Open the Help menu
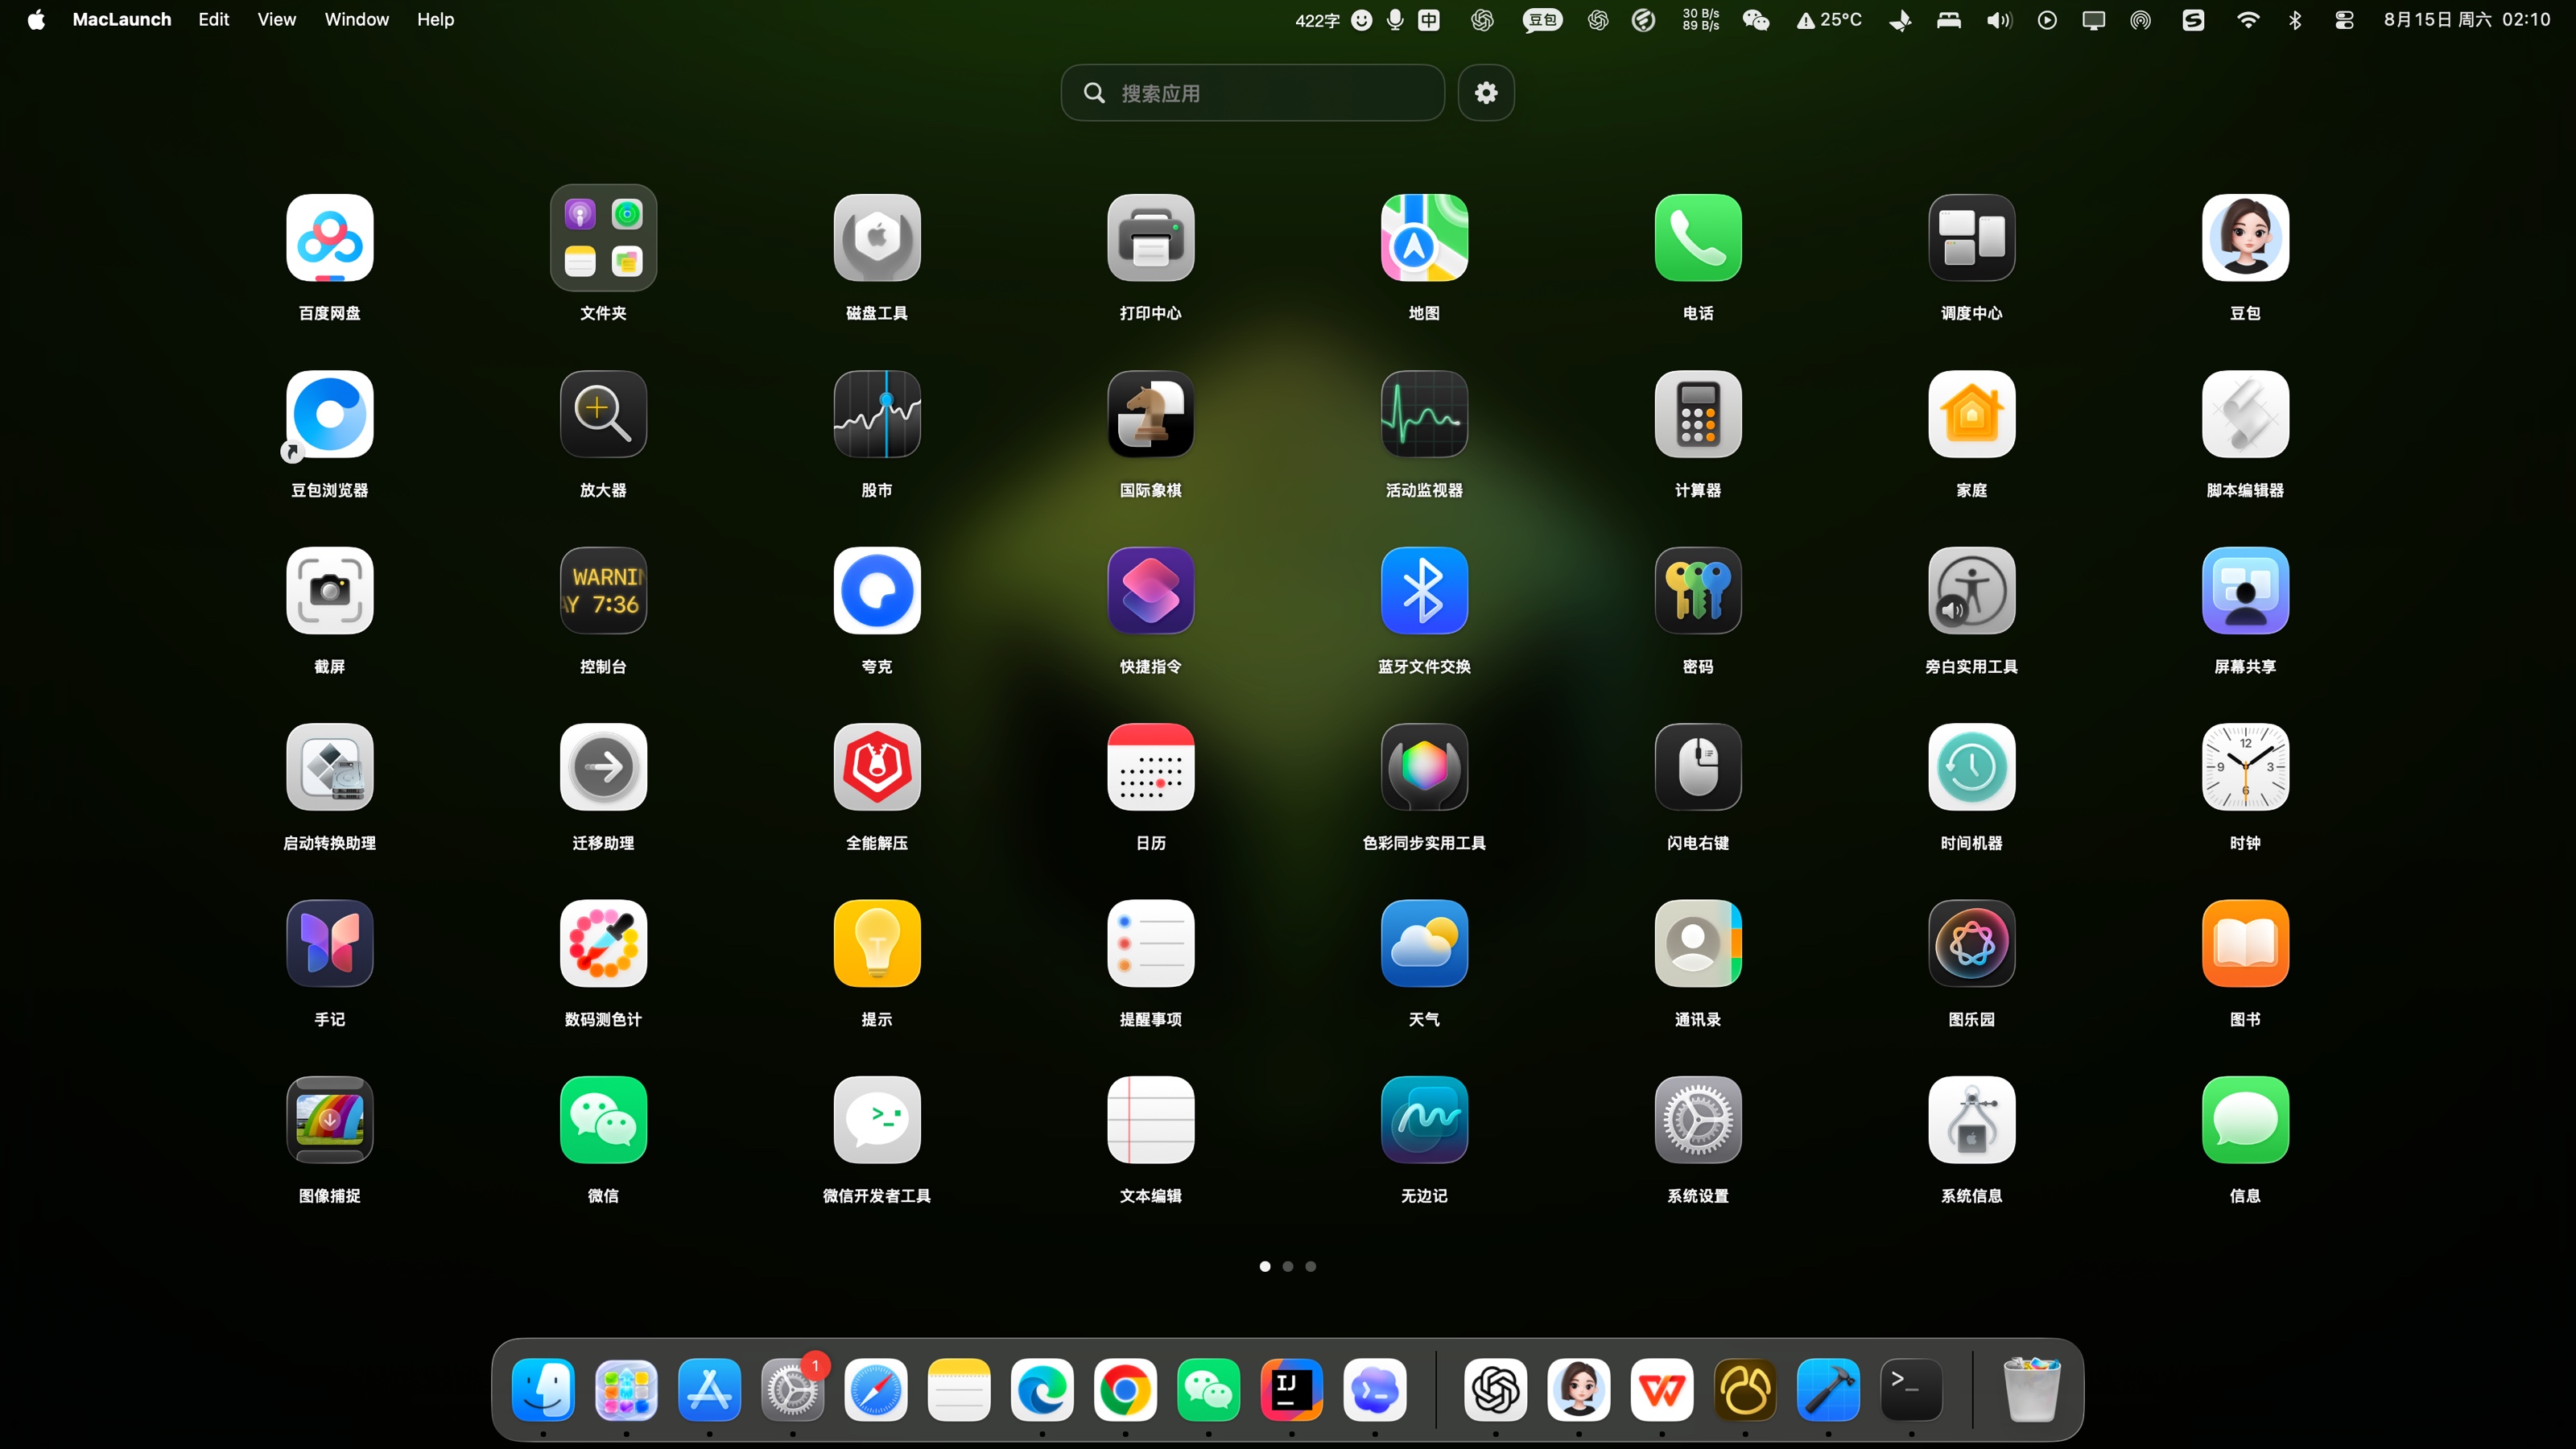 point(435,19)
